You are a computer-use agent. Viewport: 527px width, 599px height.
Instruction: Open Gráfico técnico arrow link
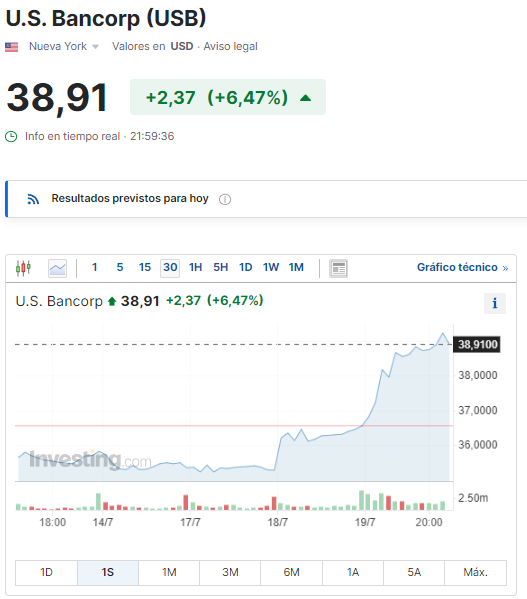(x=462, y=267)
